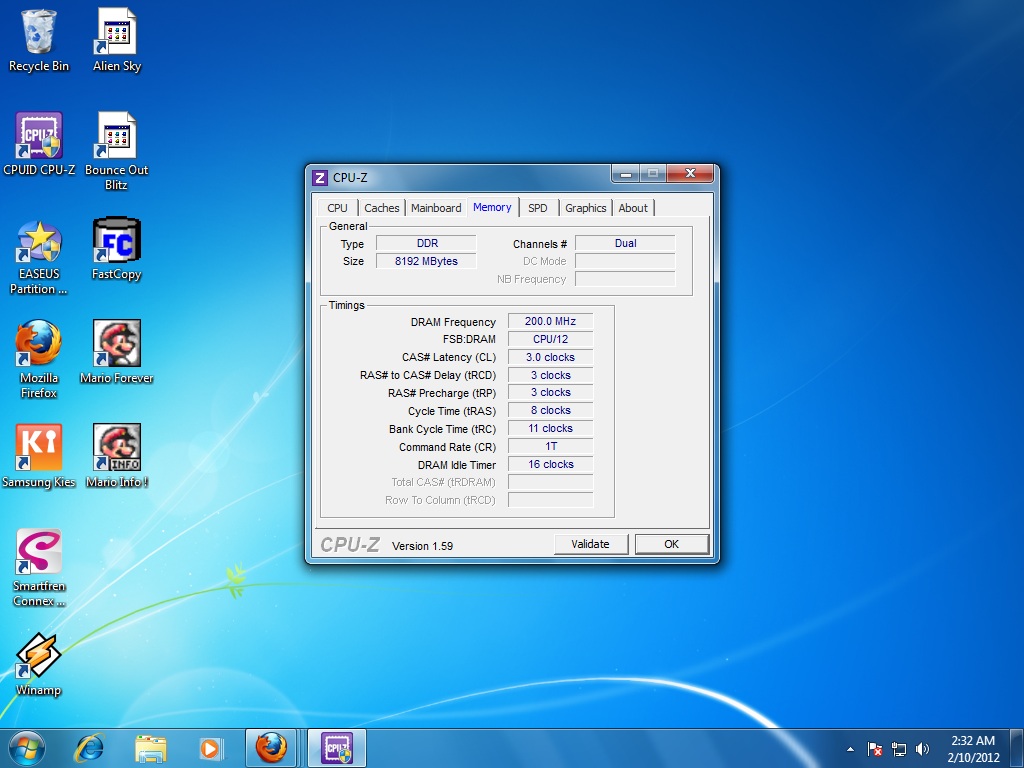
Task: Switch to the SPD tab
Action: pyautogui.click(x=538, y=208)
